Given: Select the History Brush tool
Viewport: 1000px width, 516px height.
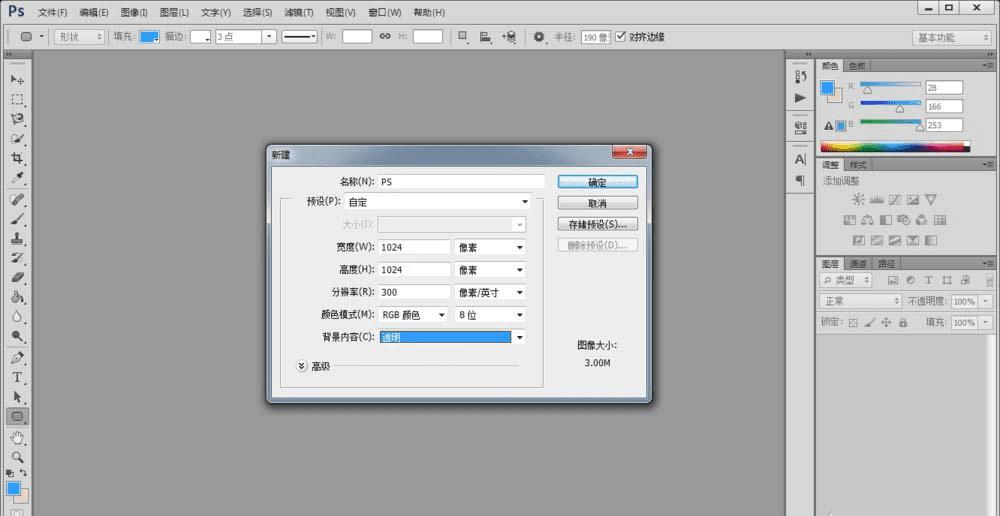Looking at the screenshot, I should 17,258.
